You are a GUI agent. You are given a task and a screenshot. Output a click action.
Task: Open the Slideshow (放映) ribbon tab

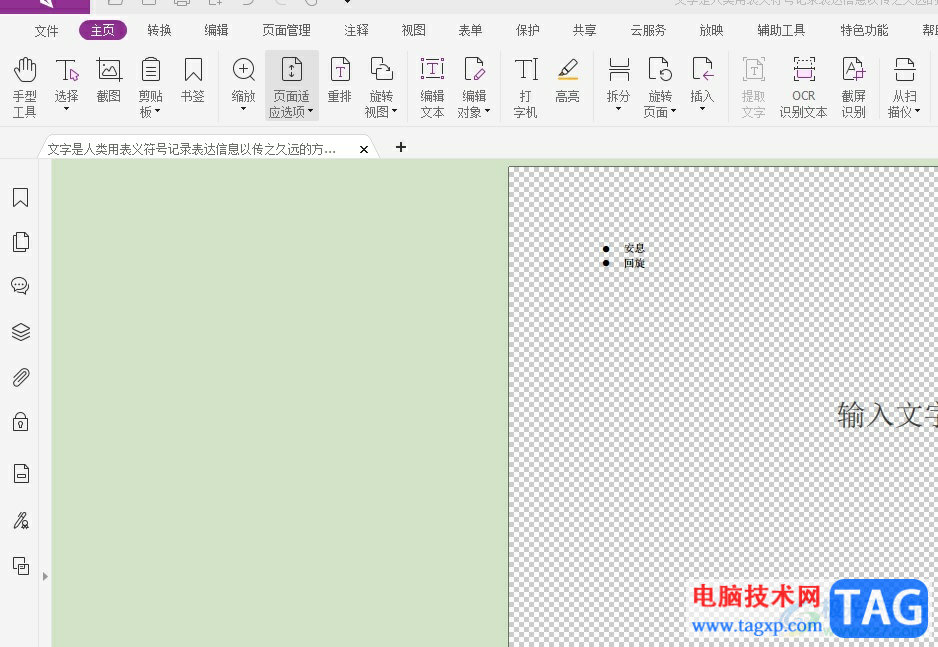pyautogui.click(x=711, y=30)
